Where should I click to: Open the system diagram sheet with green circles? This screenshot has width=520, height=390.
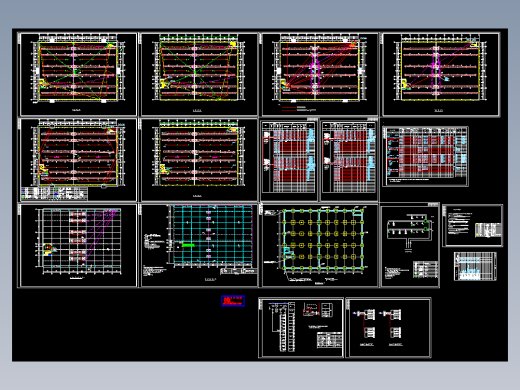(x=410, y=245)
